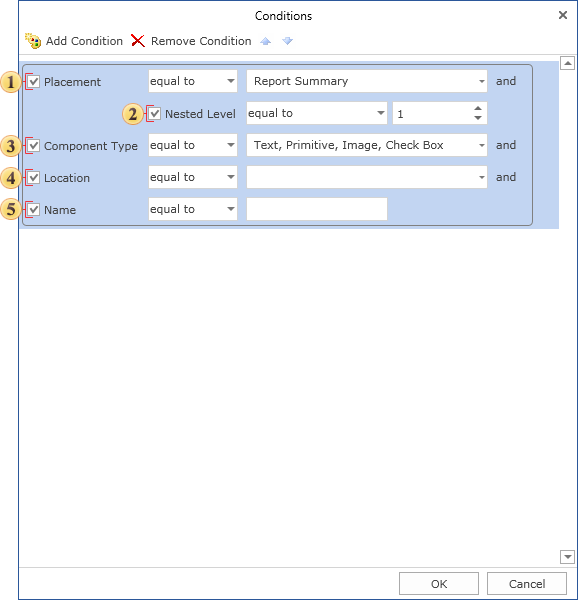Screen dimensions: 578x600
Task: Toggle the Nested Level checkbox
Action: [155, 114]
